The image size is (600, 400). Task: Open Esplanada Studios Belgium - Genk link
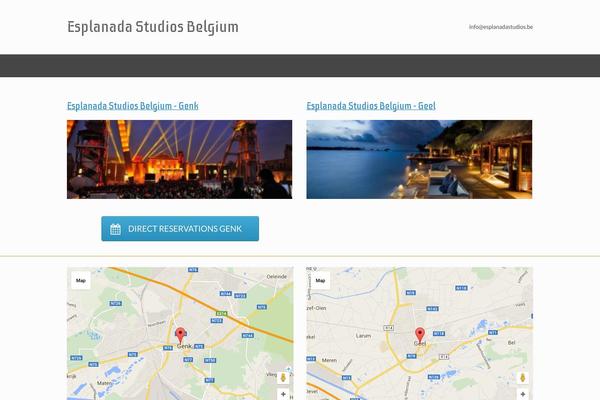(x=133, y=106)
